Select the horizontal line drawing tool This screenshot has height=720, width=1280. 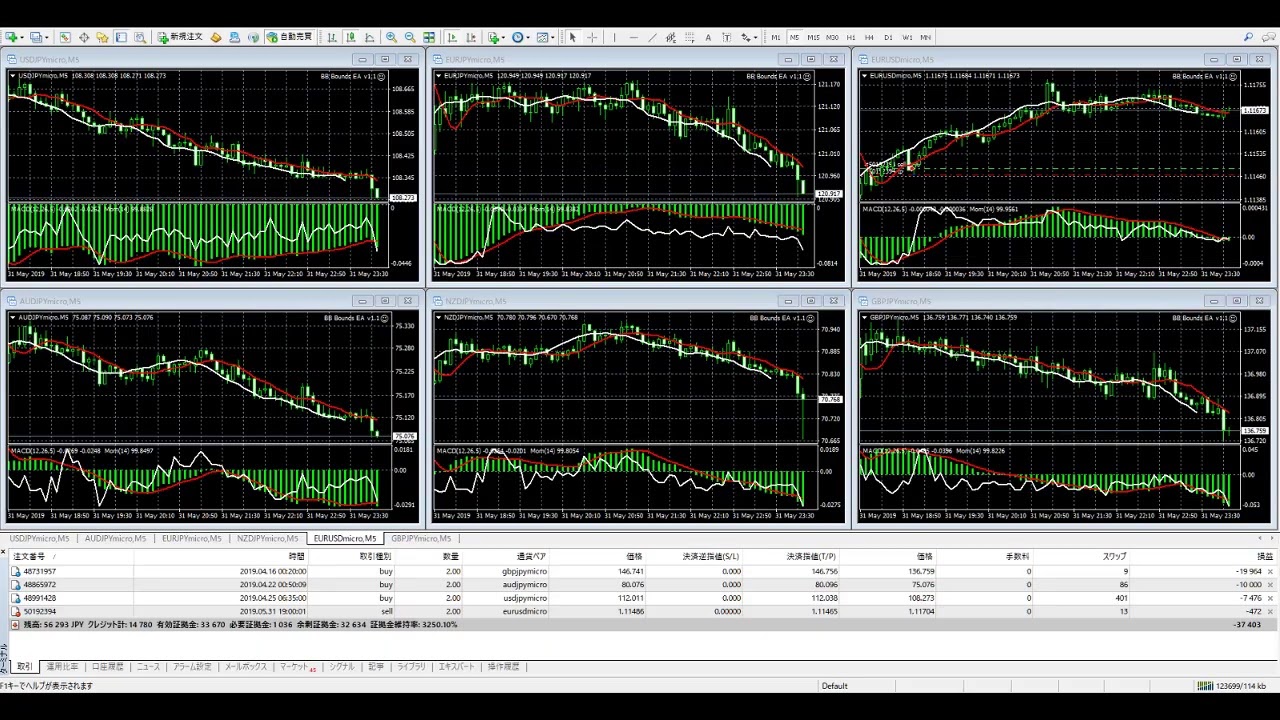(634, 37)
